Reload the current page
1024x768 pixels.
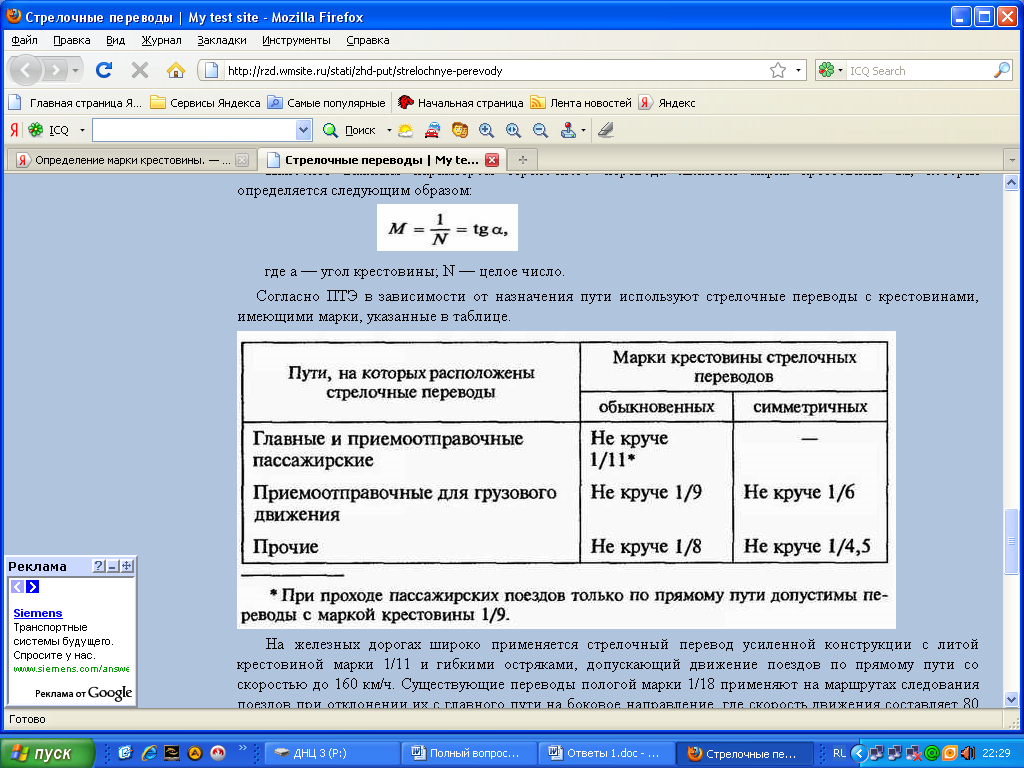pos(104,70)
